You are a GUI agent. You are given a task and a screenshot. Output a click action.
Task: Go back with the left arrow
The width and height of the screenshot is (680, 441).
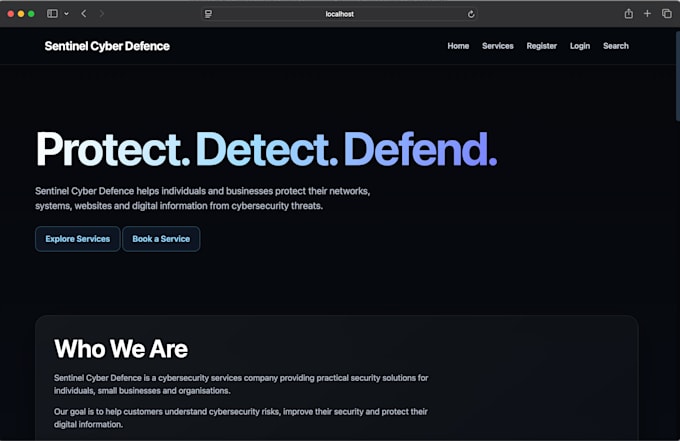coord(84,14)
